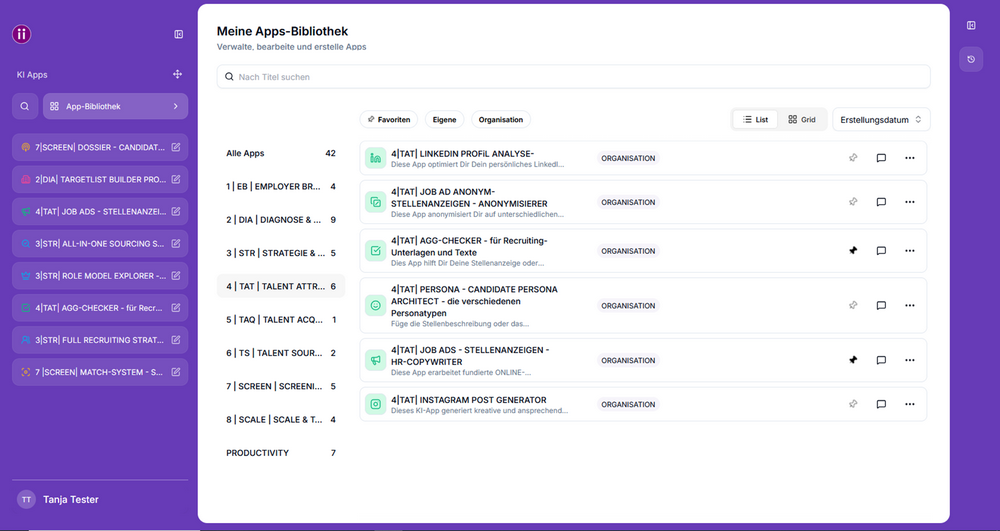Screen dimensions: 1000x531
Task: Open three-dot menu for LINKEDIN PROFIL ANALYSE
Action: click(x=910, y=158)
